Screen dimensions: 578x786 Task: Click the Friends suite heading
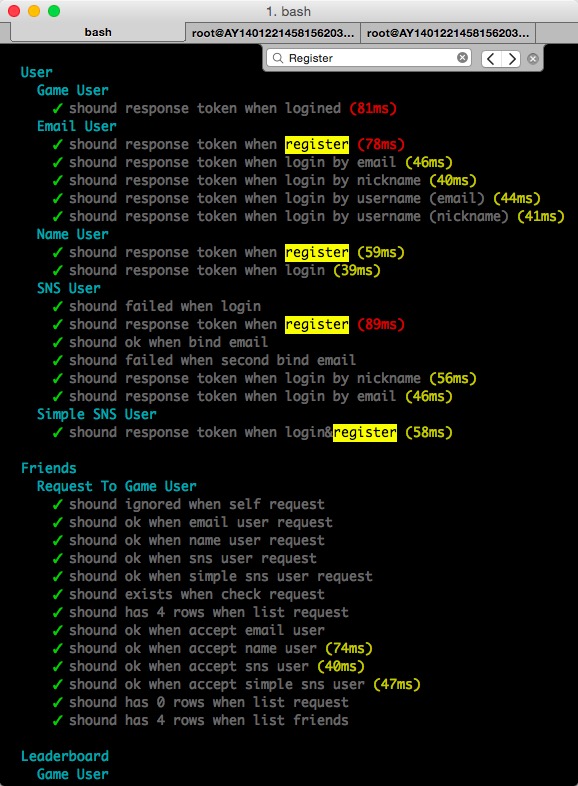(49, 468)
